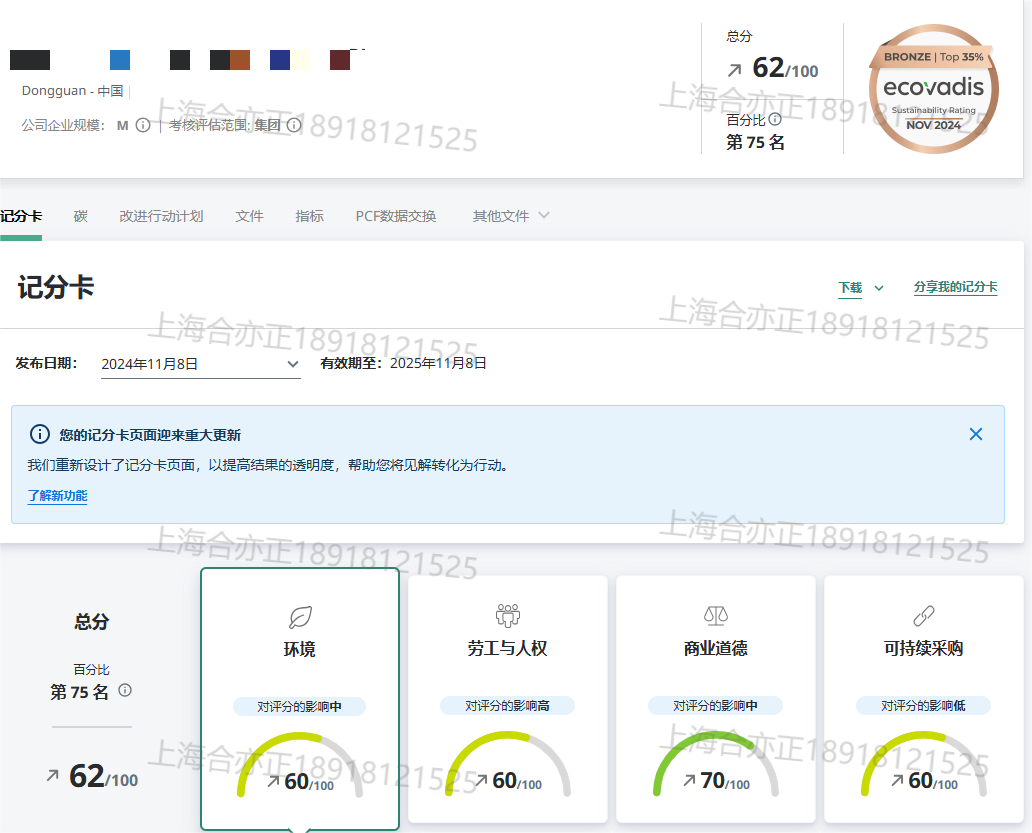The height and width of the screenshot is (833, 1032).
Task: Click the Sustainable Procurement chain link icon
Action: pos(923,615)
